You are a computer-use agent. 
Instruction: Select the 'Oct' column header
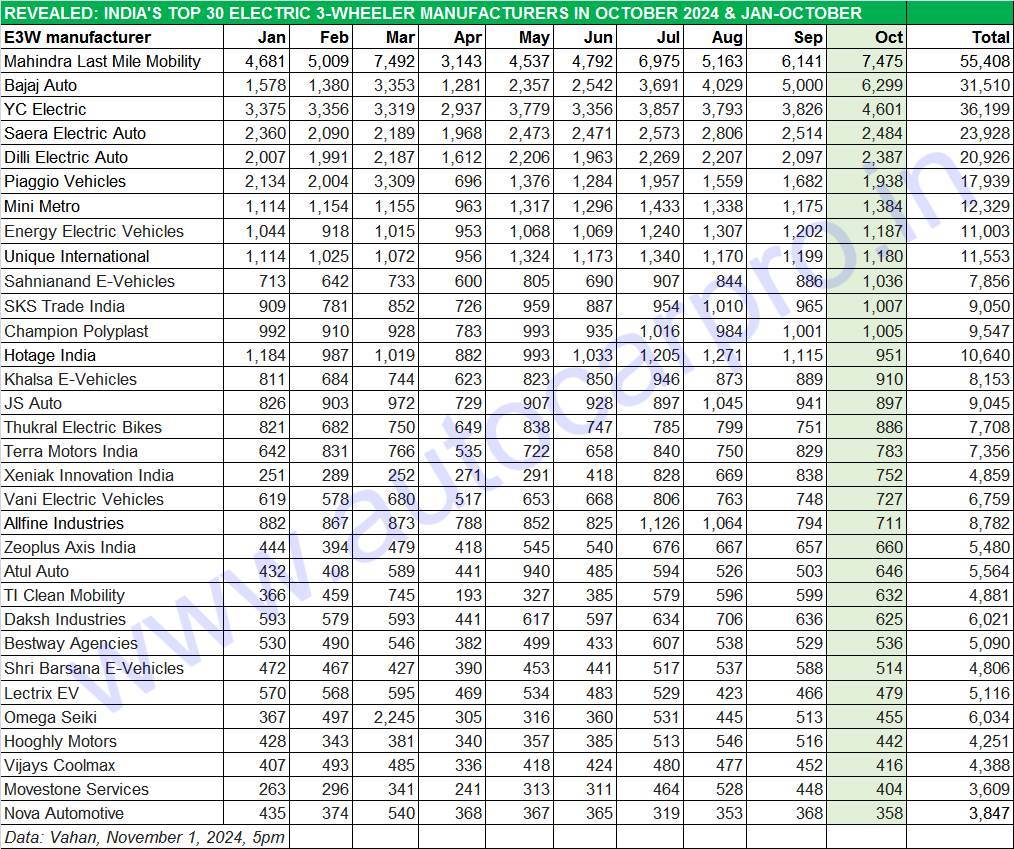coord(887,37)
